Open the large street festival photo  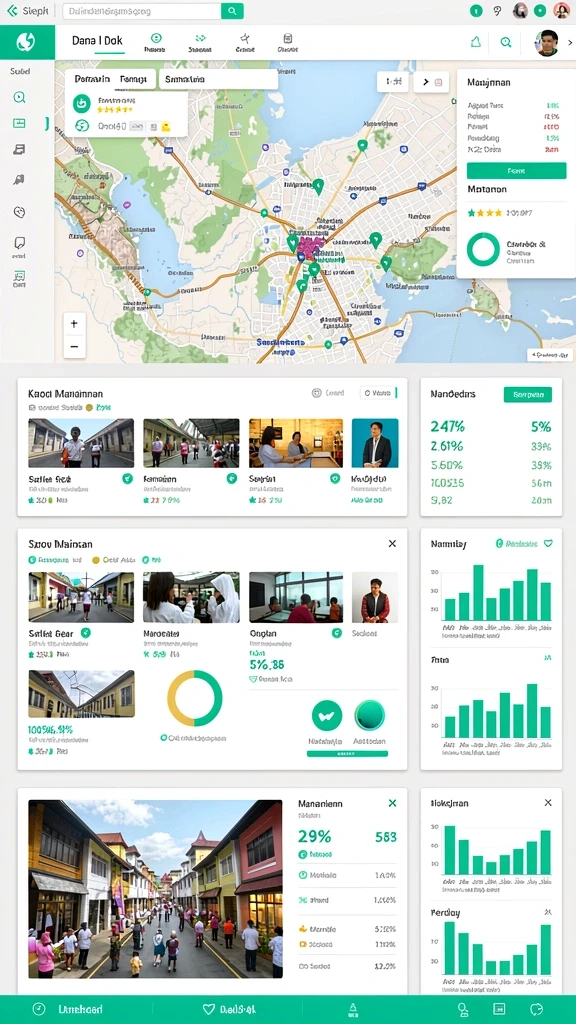[155, 889]
